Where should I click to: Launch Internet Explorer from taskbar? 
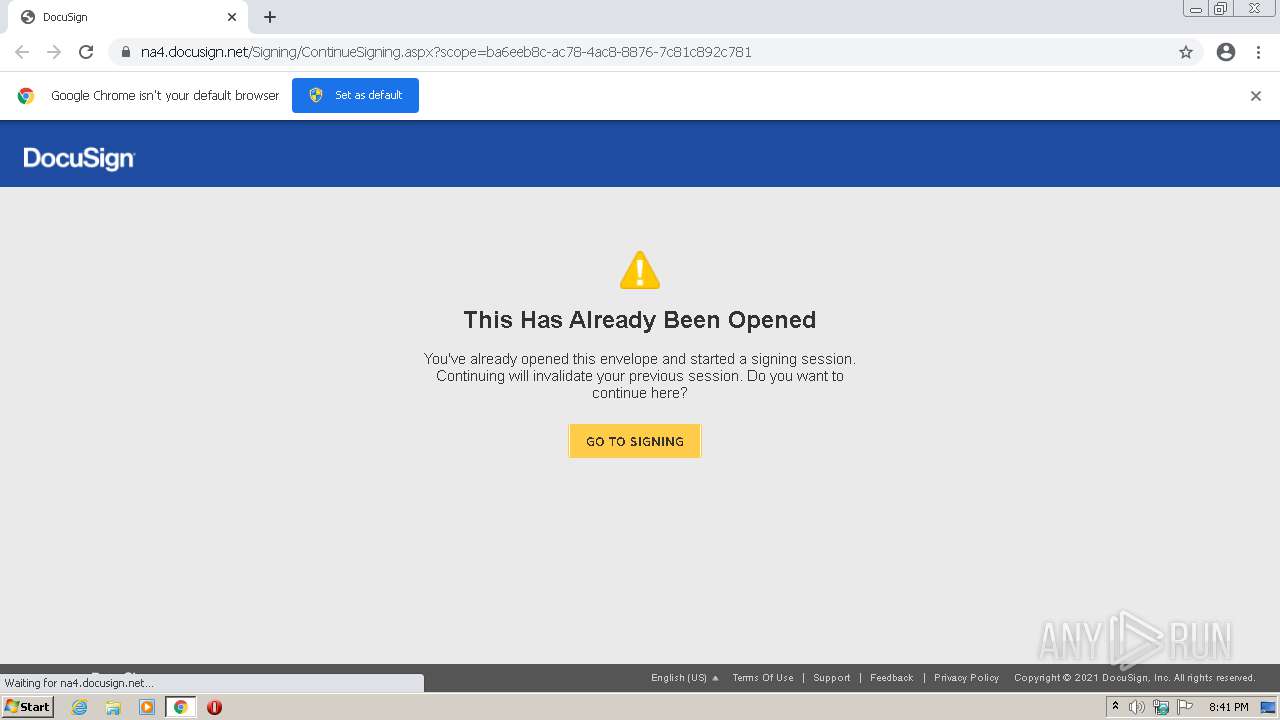(x=80, y=707)
